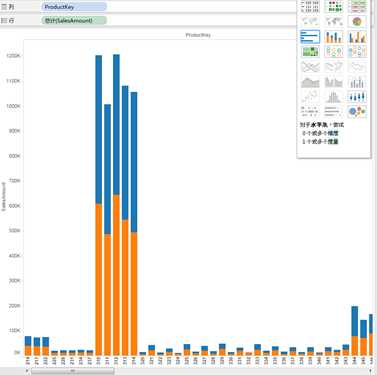This screenshot has height=375, width=377.
Task: Choose the circle views chart type
Action: (x=334, y=52)
